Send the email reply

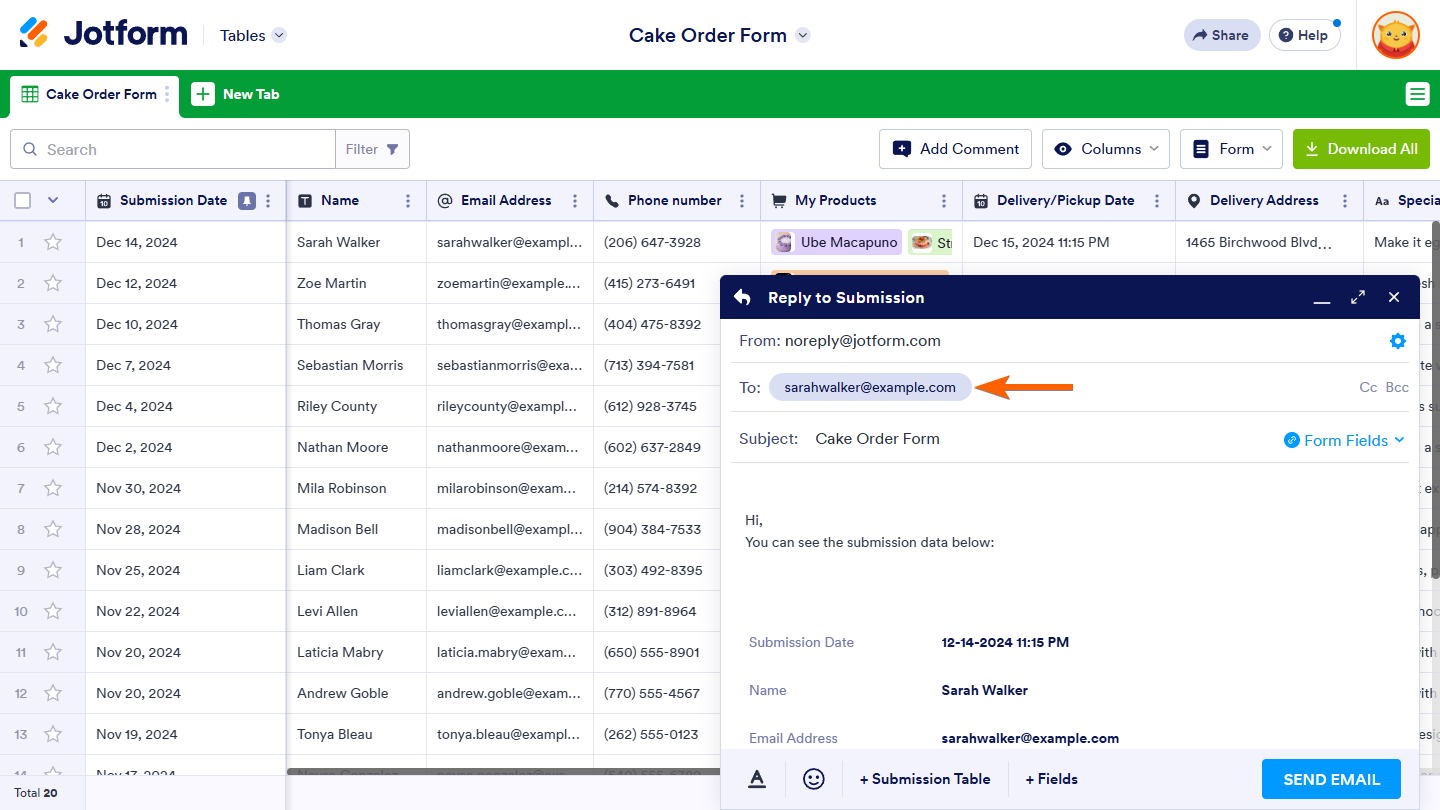point(1331,779)
